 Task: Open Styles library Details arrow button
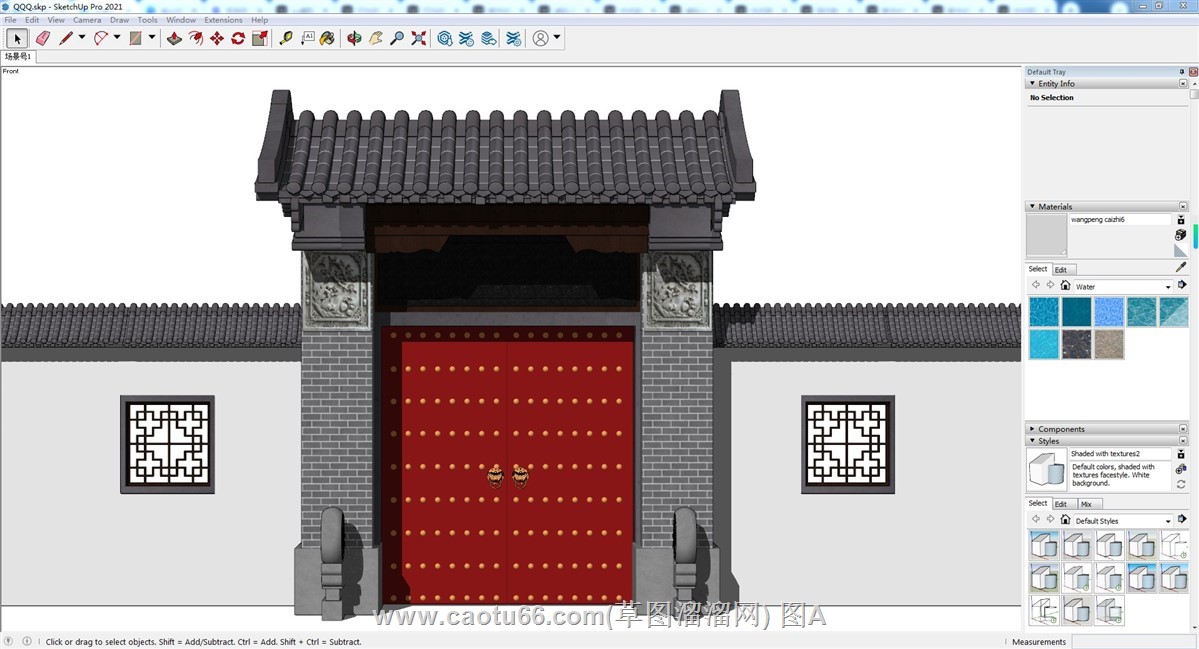(1182, 519)
